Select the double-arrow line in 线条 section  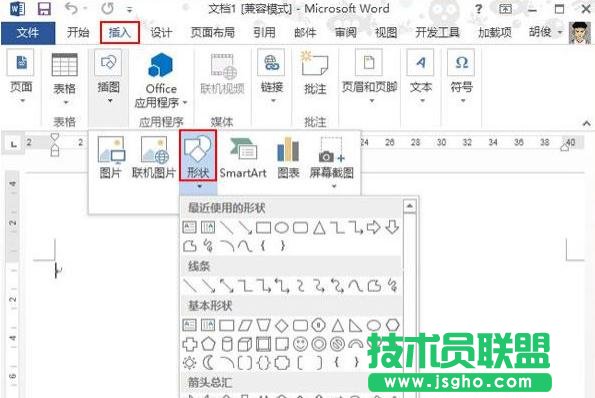[227, 286]
